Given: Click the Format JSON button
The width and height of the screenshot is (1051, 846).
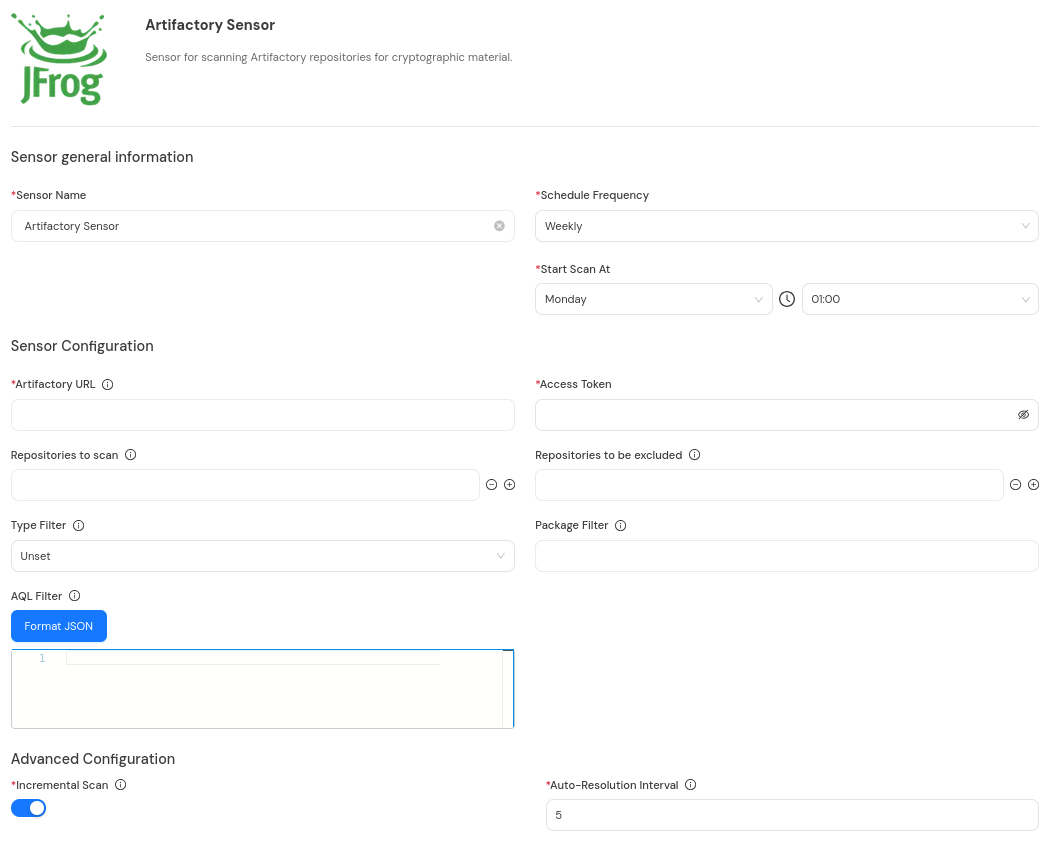Looking at the screenshot, I should click(59, 625).
